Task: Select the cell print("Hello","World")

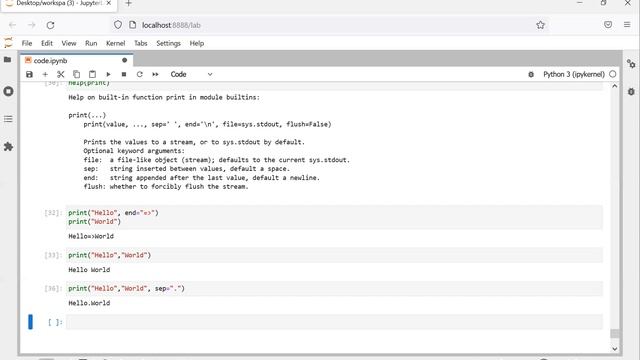Action: [334, 255]
